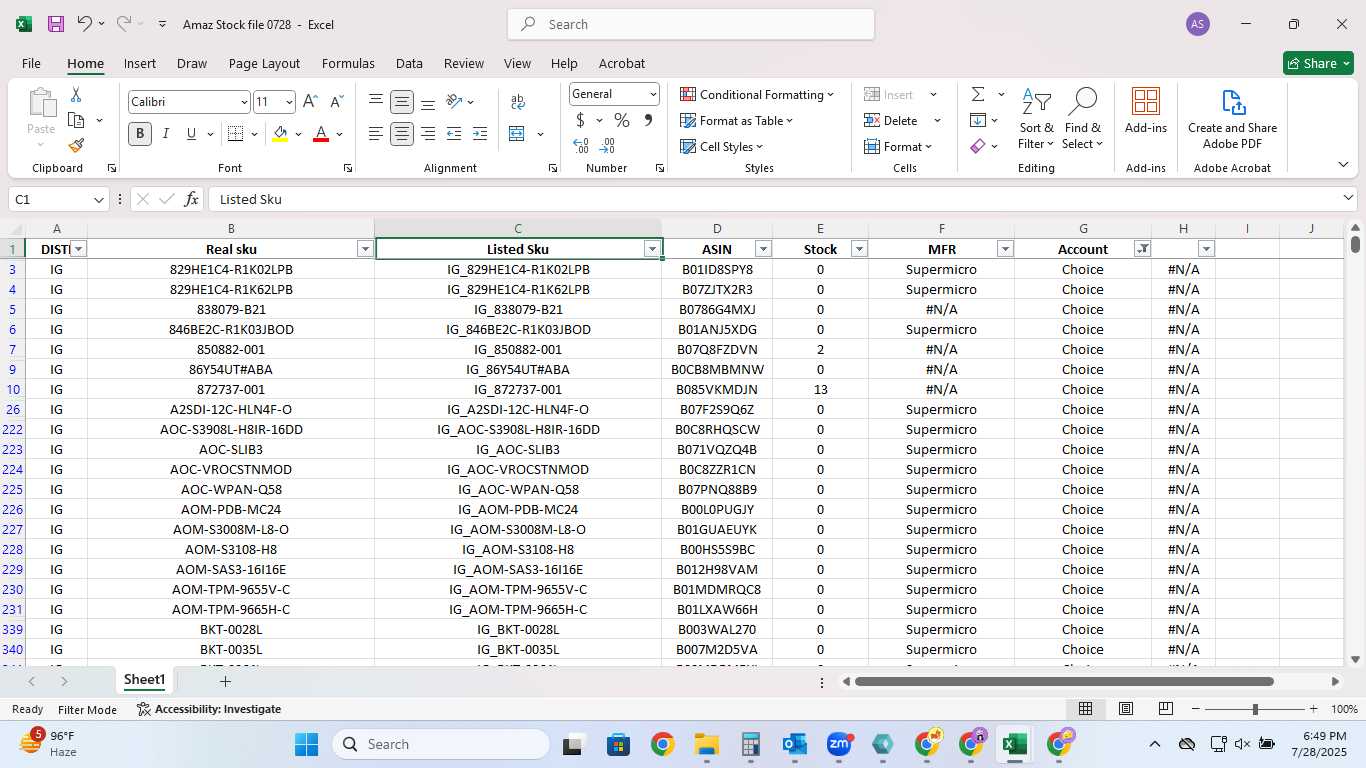This screenshot has width=1366, height=768.
Task: Click the Percent Style icon
Action: tap(622, 120)
